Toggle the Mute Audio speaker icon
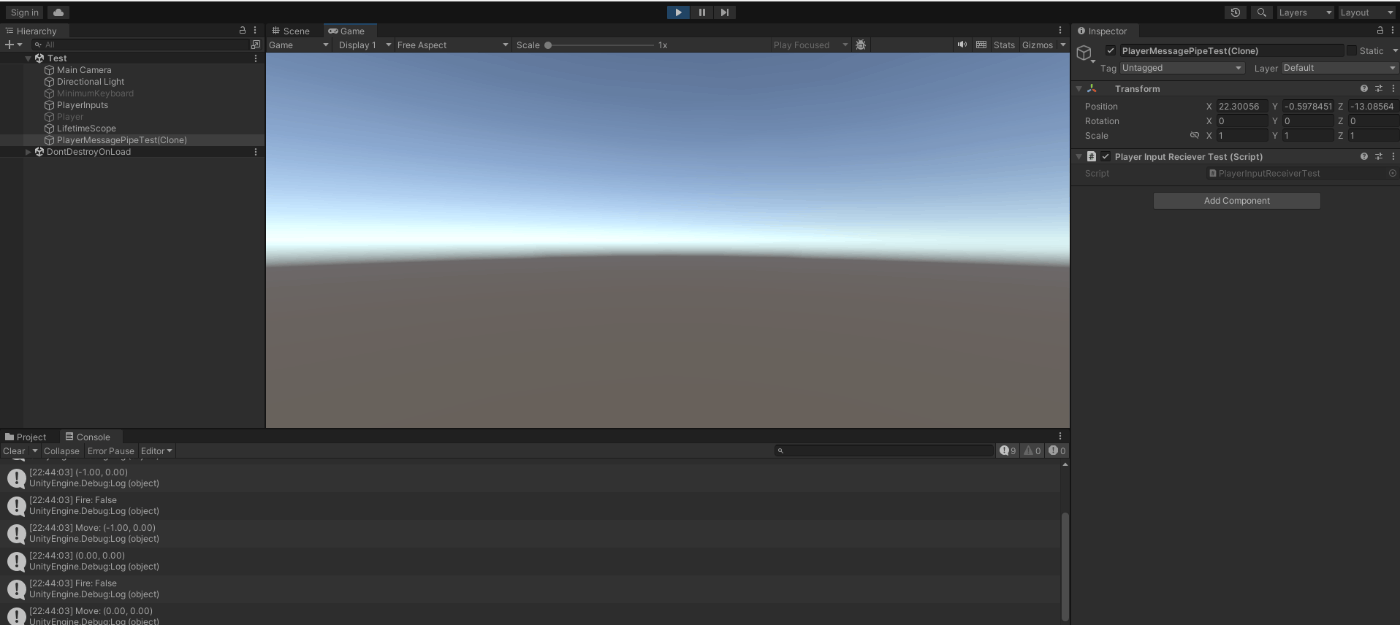This screenshot has width=1400, height=625. pos(962,45)
